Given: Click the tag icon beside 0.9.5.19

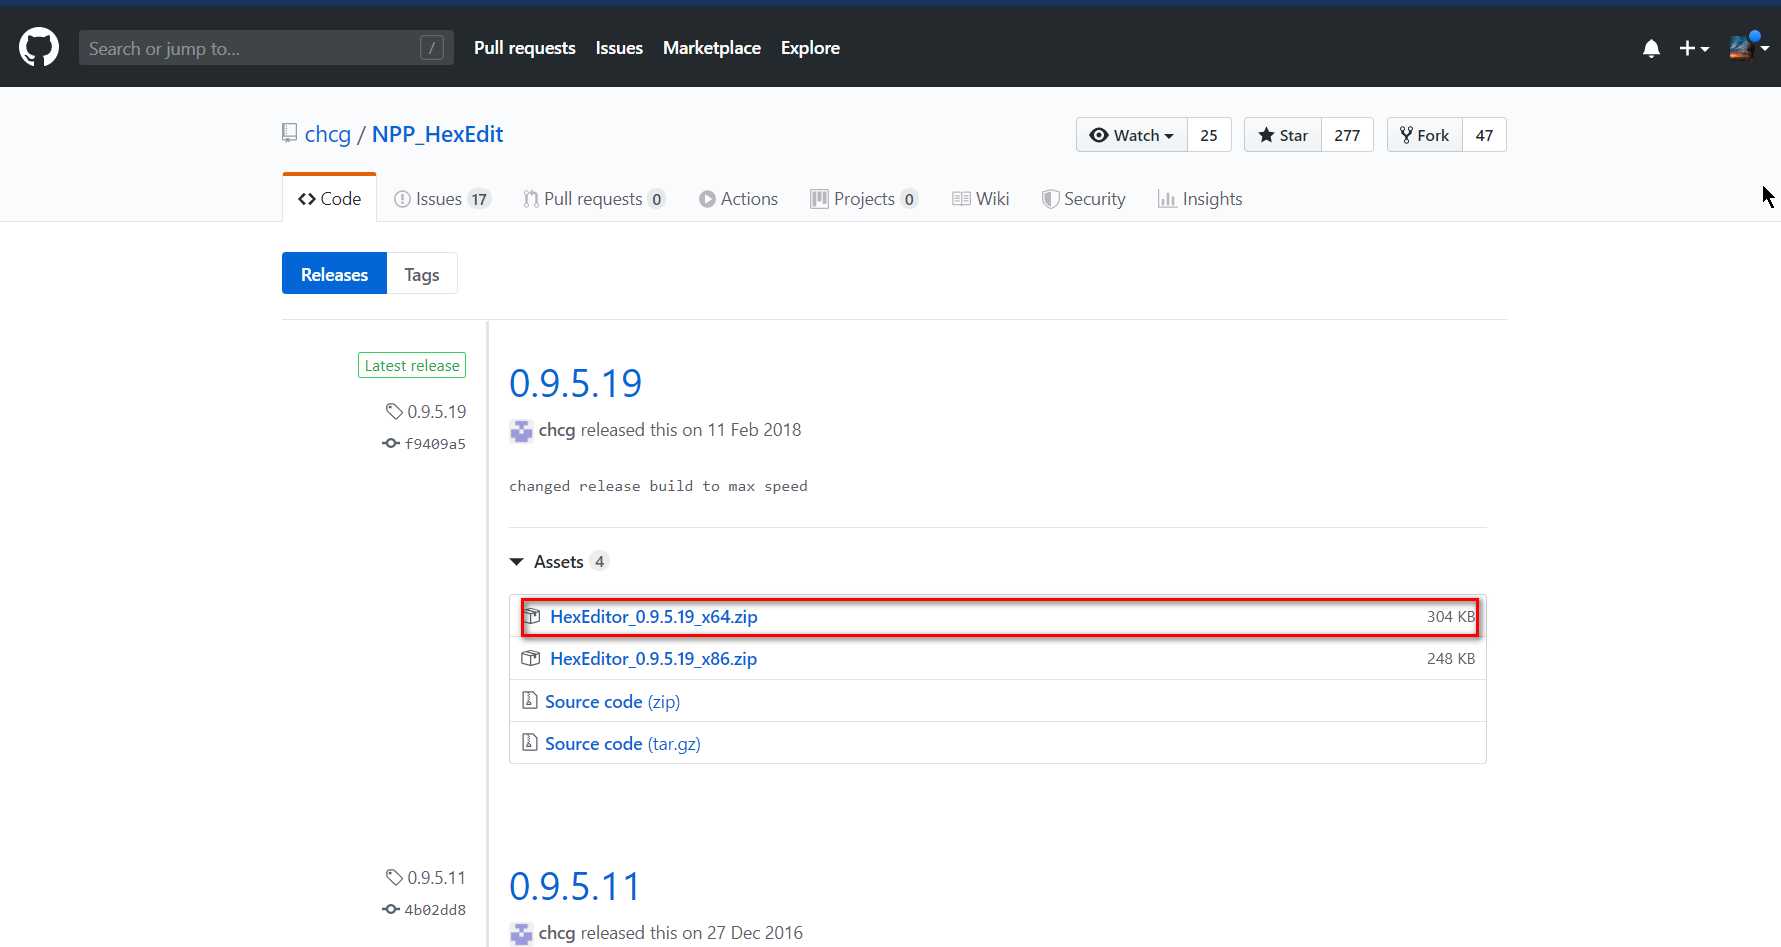Looking at the screenshot, I should point(394,411).
